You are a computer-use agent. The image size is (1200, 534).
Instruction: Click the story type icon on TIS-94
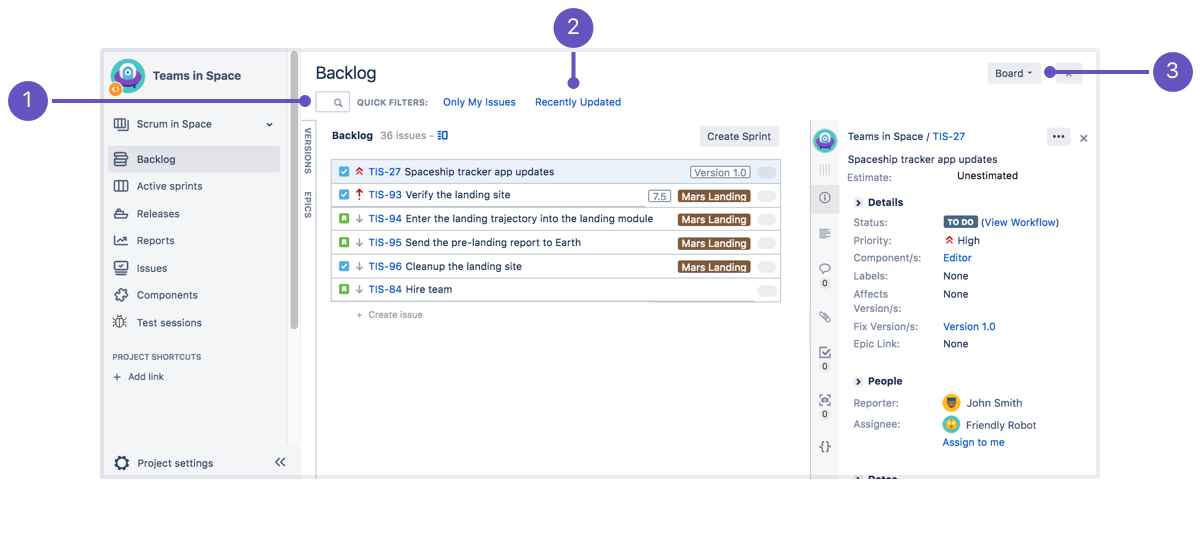344,218
